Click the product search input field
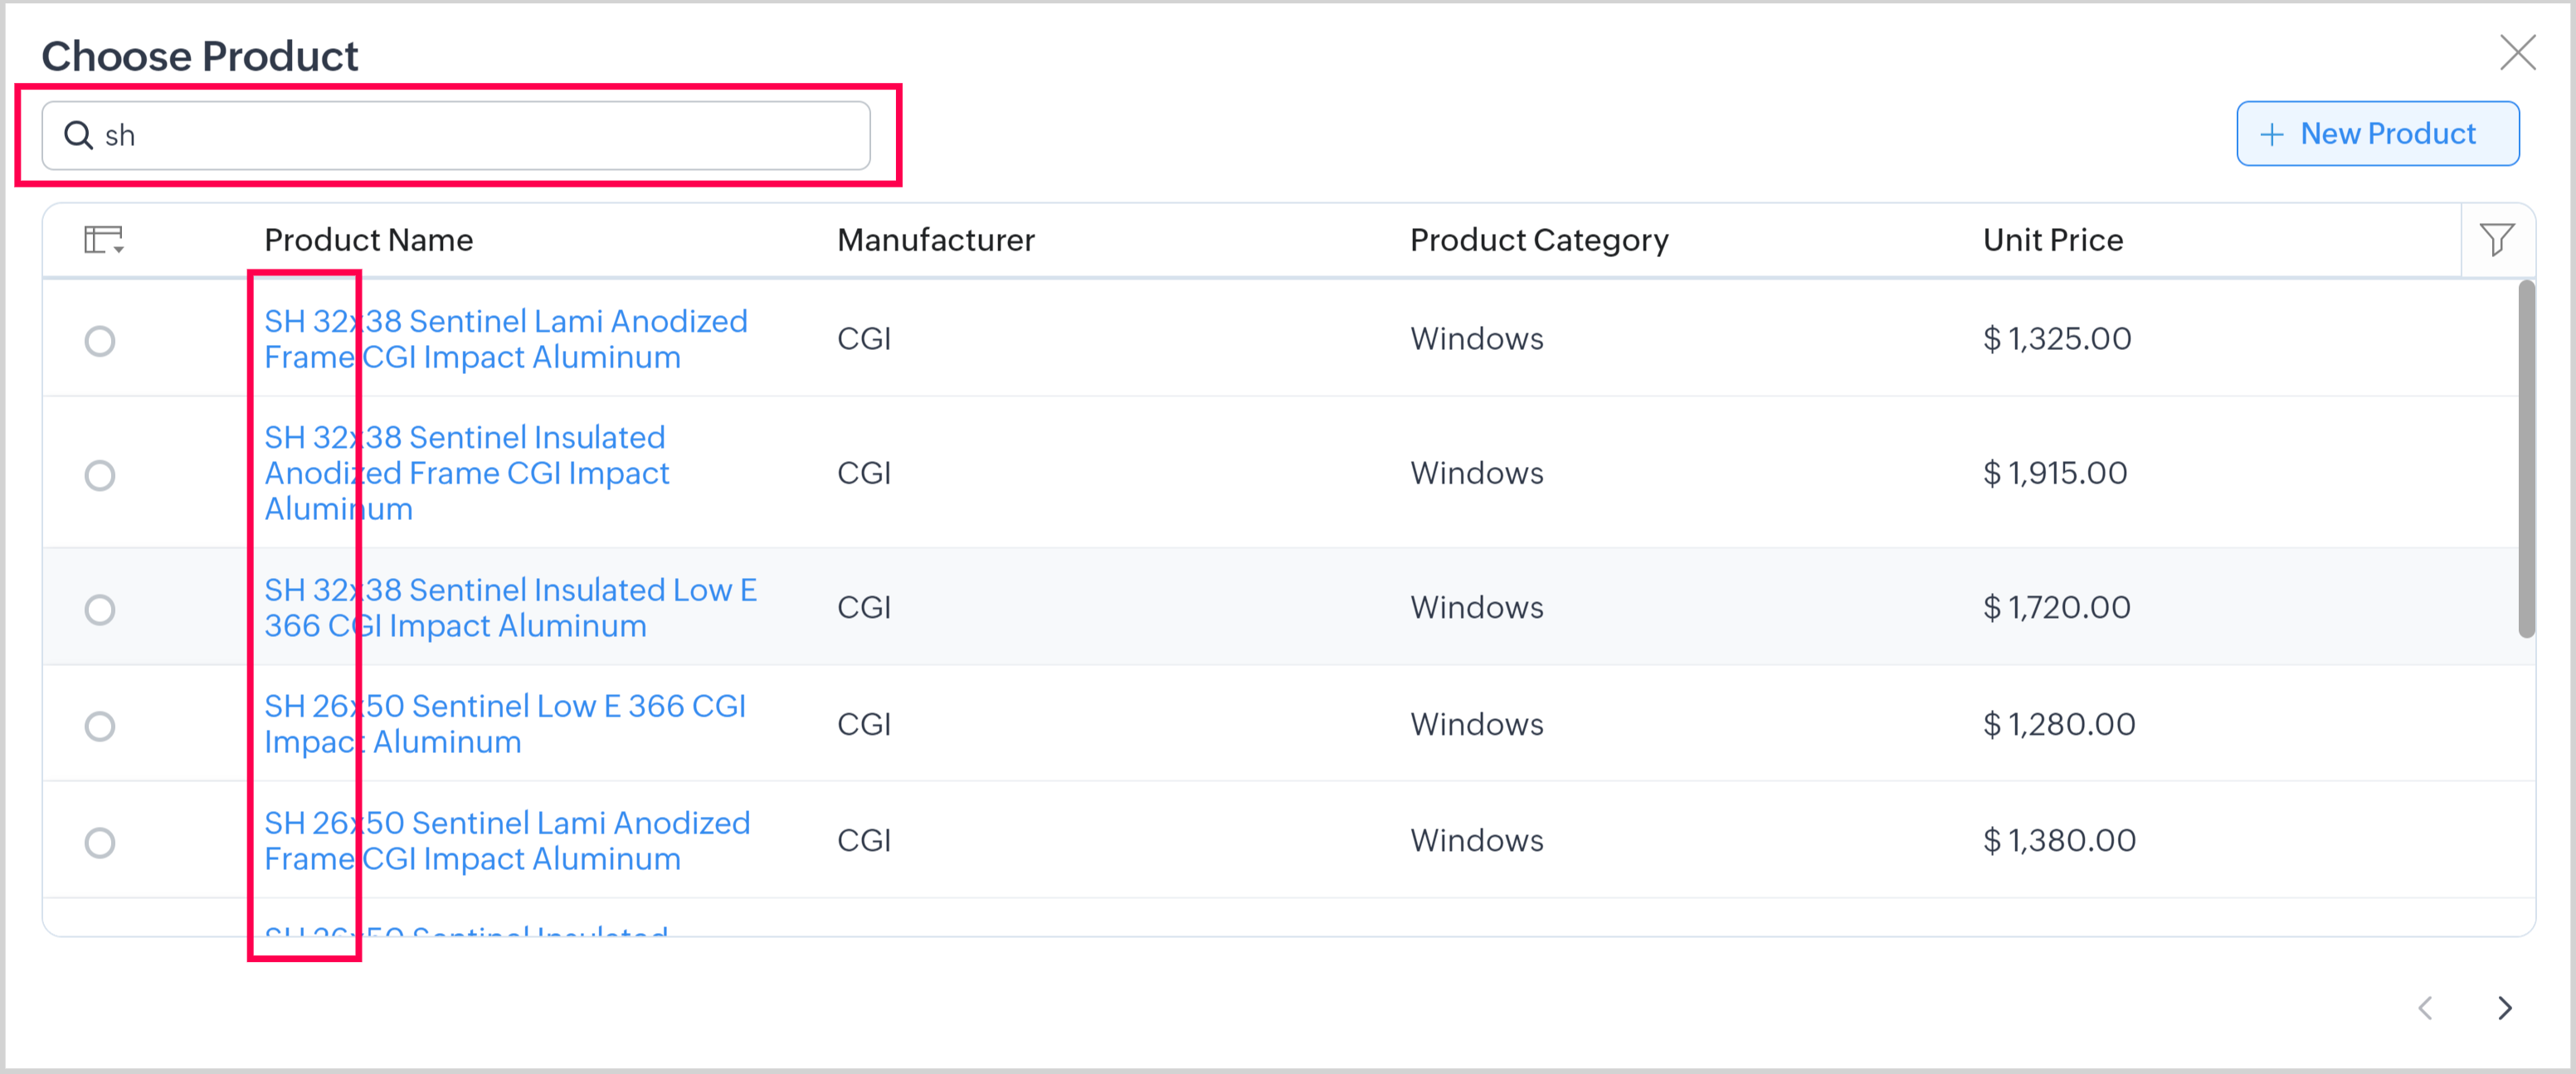2576x1074 pixels. click(x=480, y=135)
